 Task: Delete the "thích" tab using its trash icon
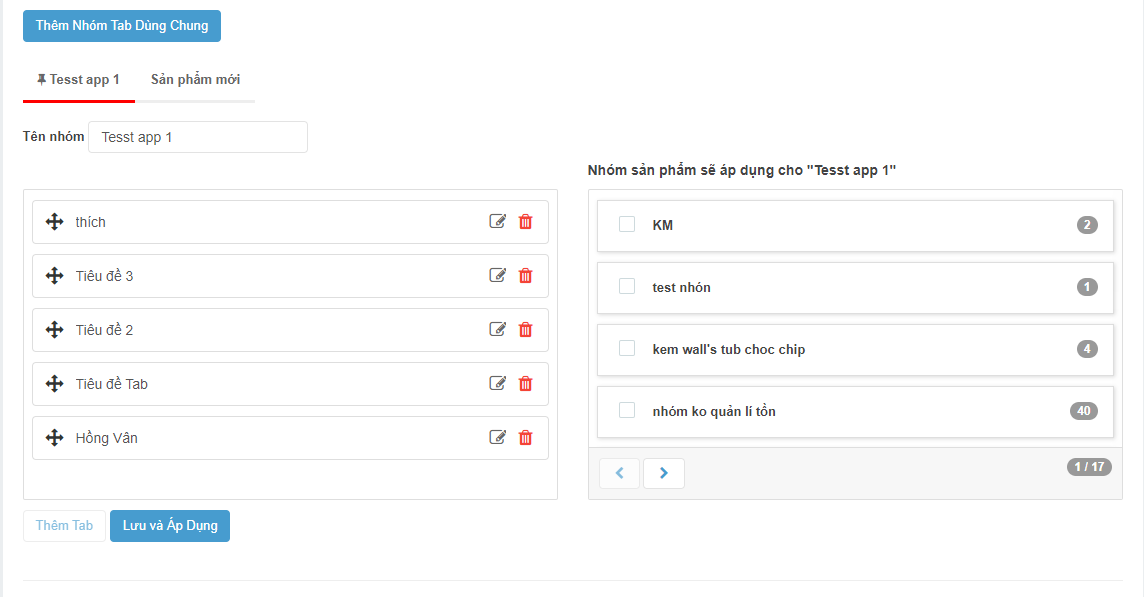click(x=525, y=222)
